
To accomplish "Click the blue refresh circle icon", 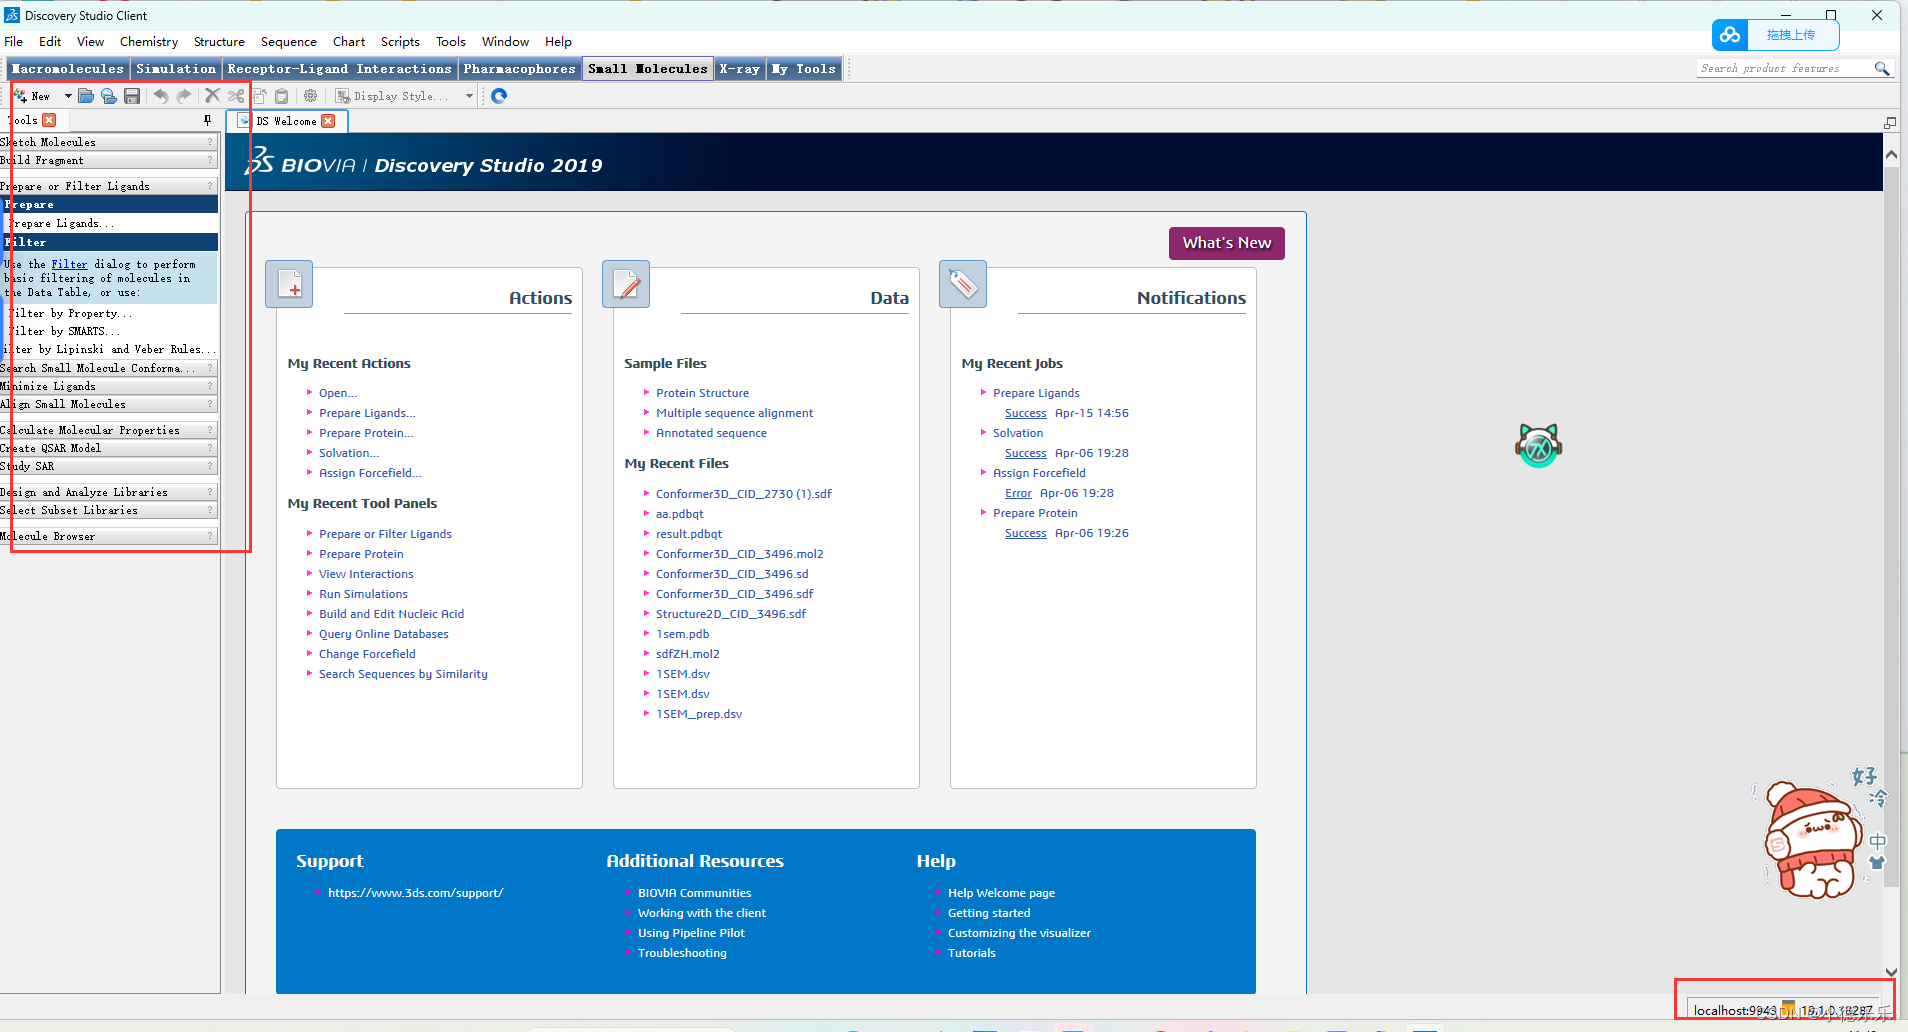I will pyautogui.click(x=499, y=96).
